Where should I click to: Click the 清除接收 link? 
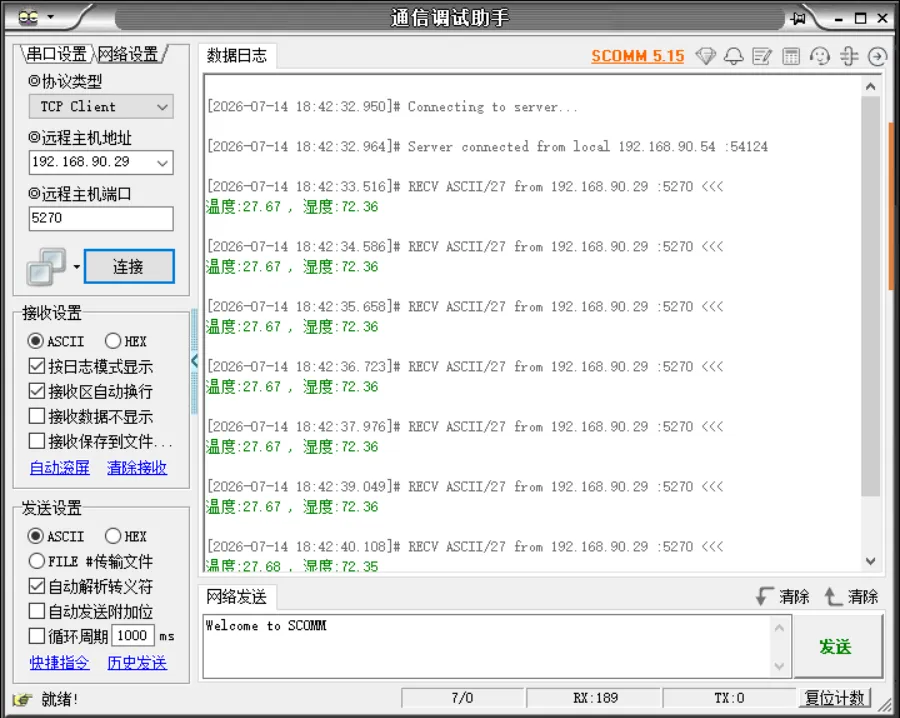click(x=137, y=468)
